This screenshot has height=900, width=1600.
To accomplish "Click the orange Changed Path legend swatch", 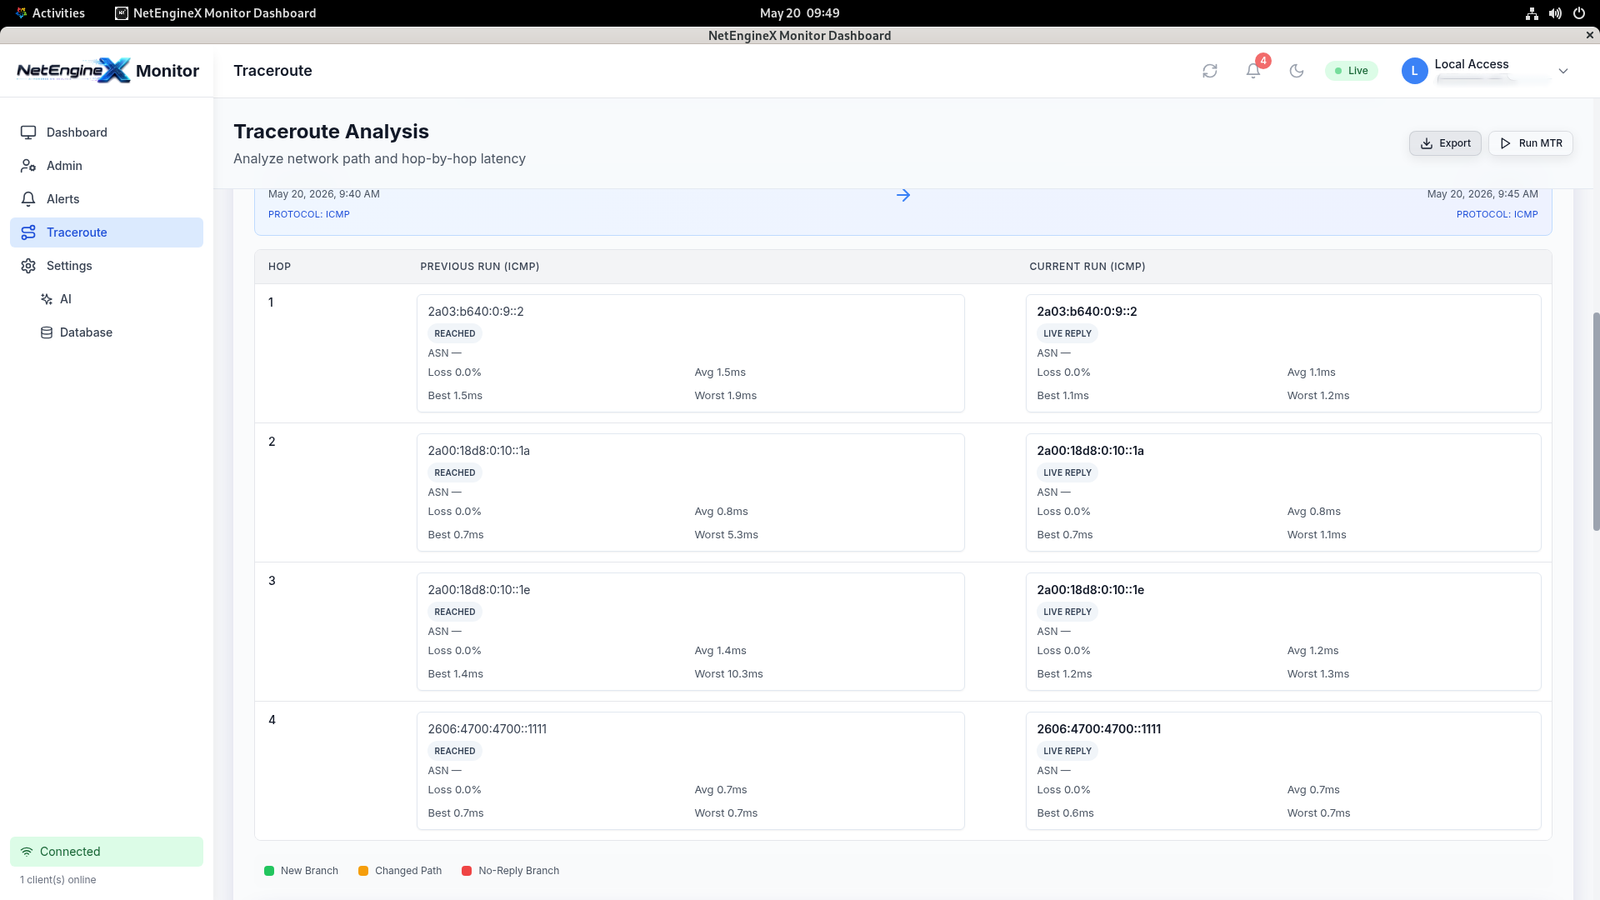I will tap(364, 871).
